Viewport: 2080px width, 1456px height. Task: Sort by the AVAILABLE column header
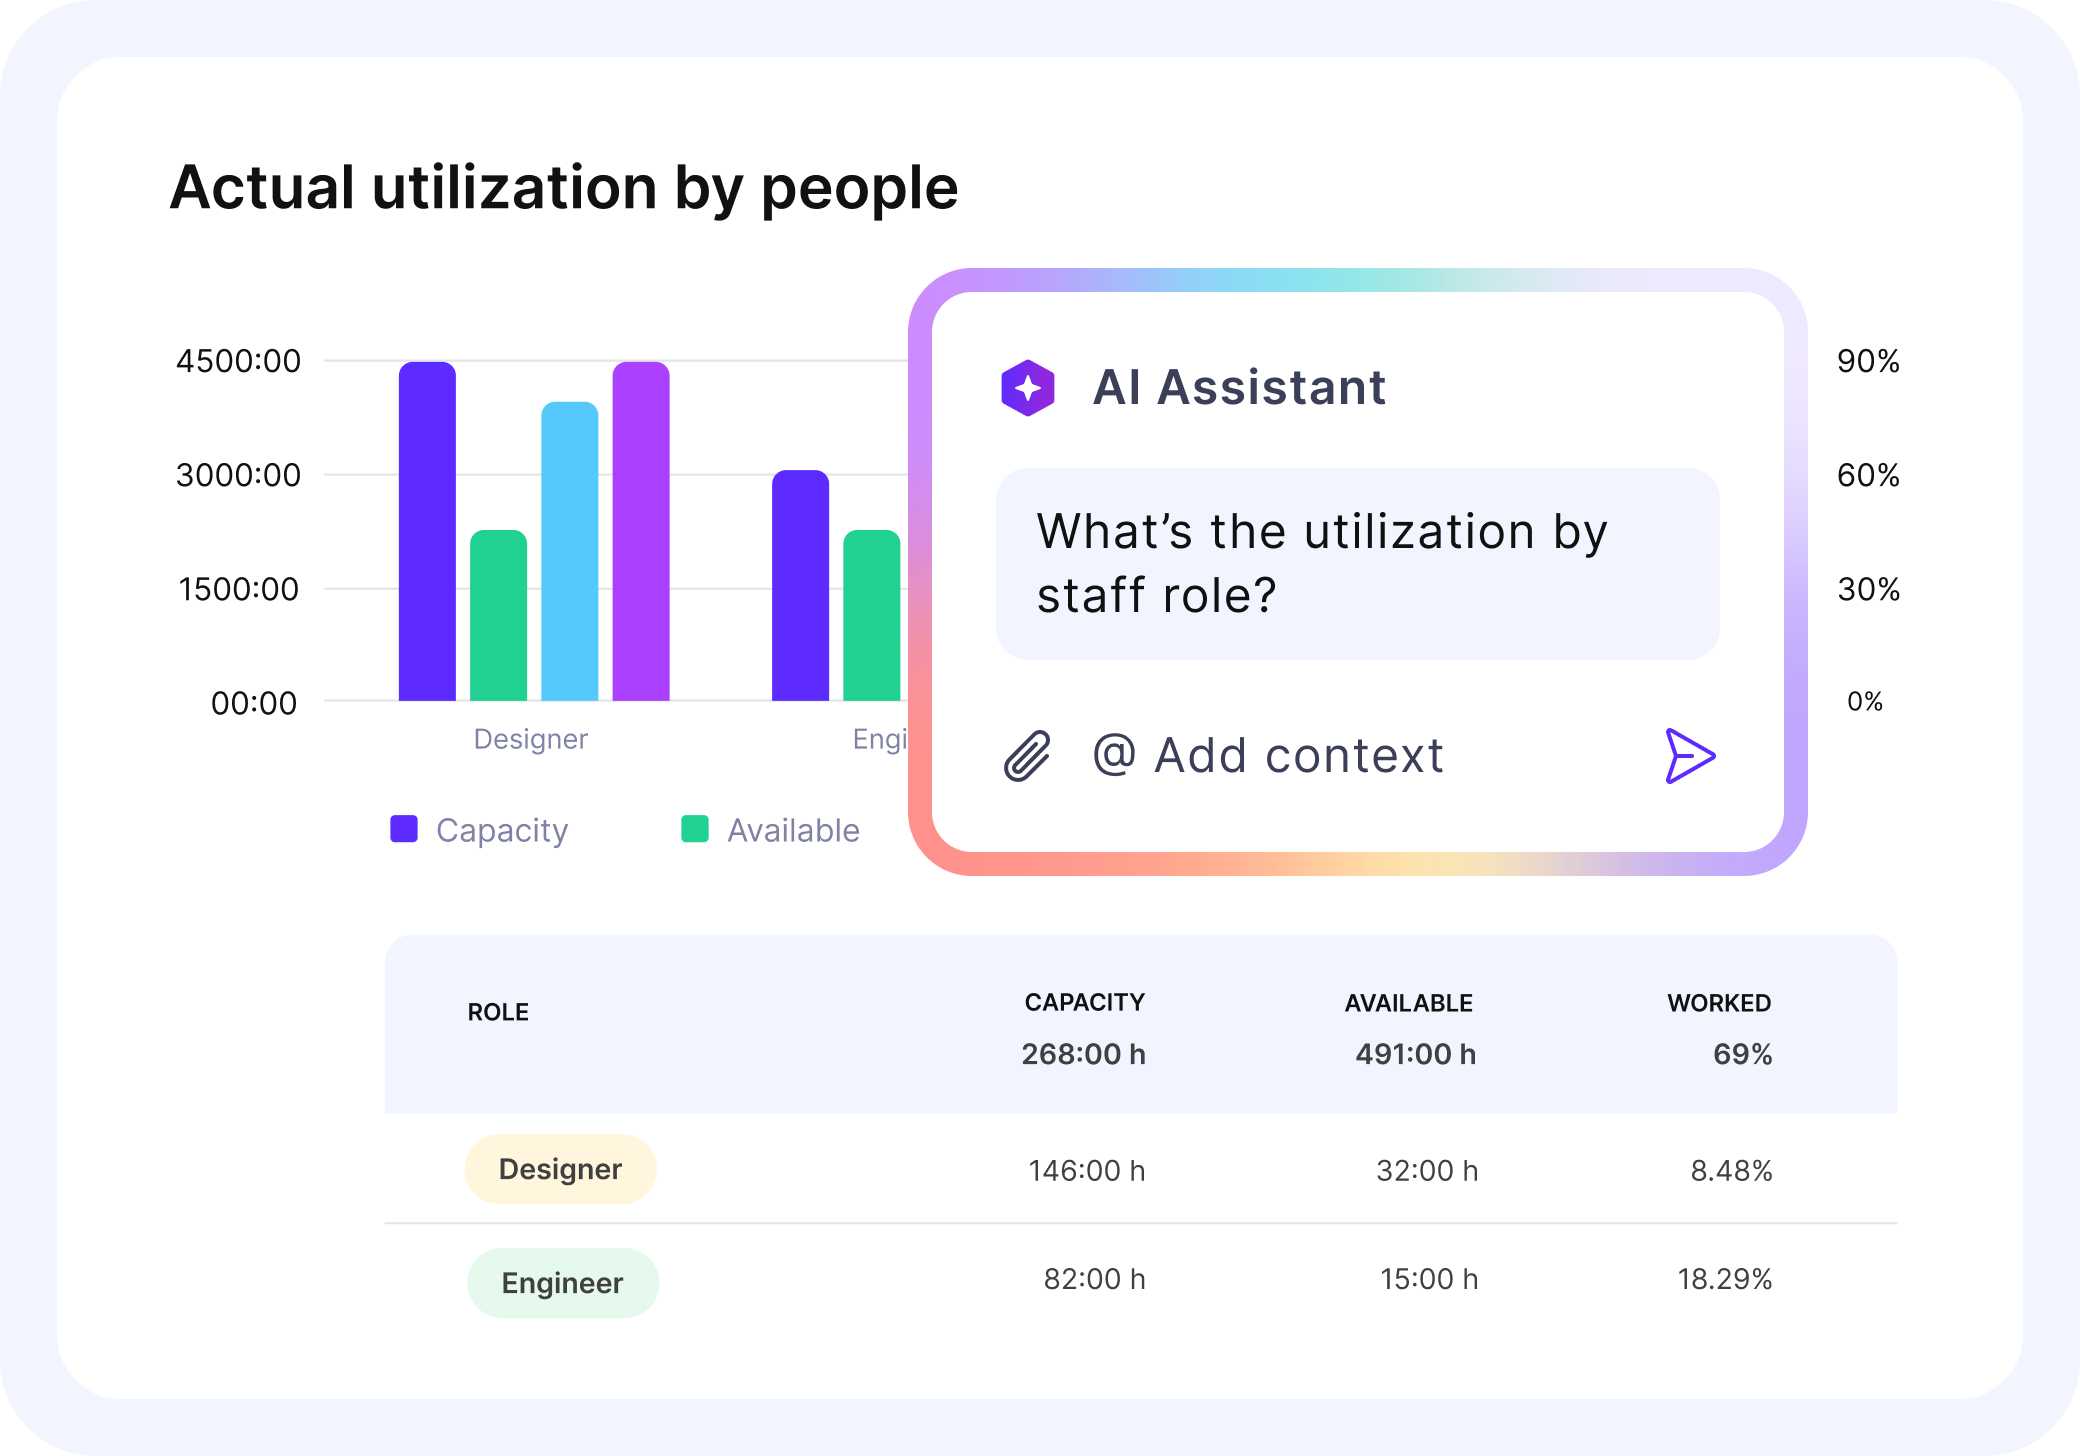pyautogui.click(x=1408, y=1003)
